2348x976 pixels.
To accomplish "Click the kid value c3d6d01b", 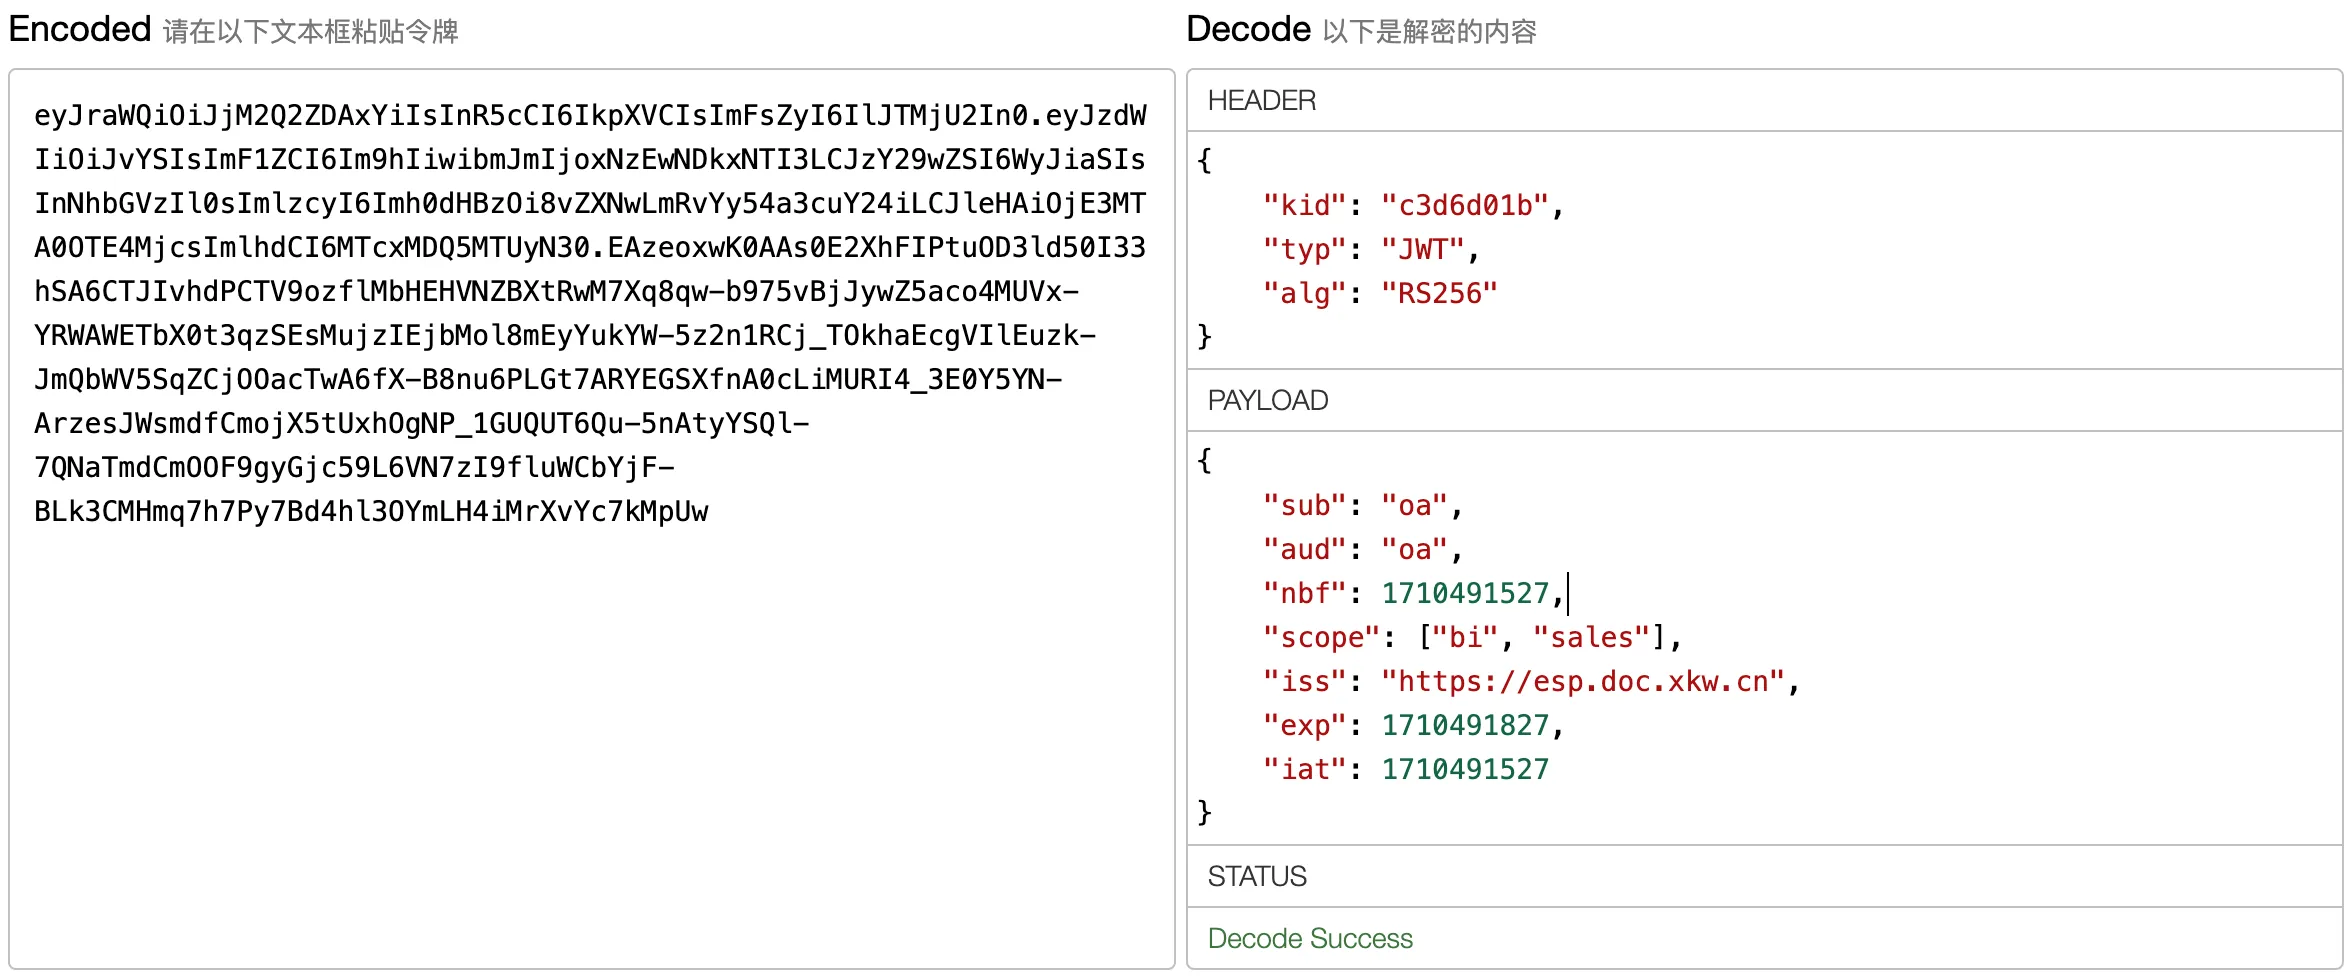I will 1464,206.
